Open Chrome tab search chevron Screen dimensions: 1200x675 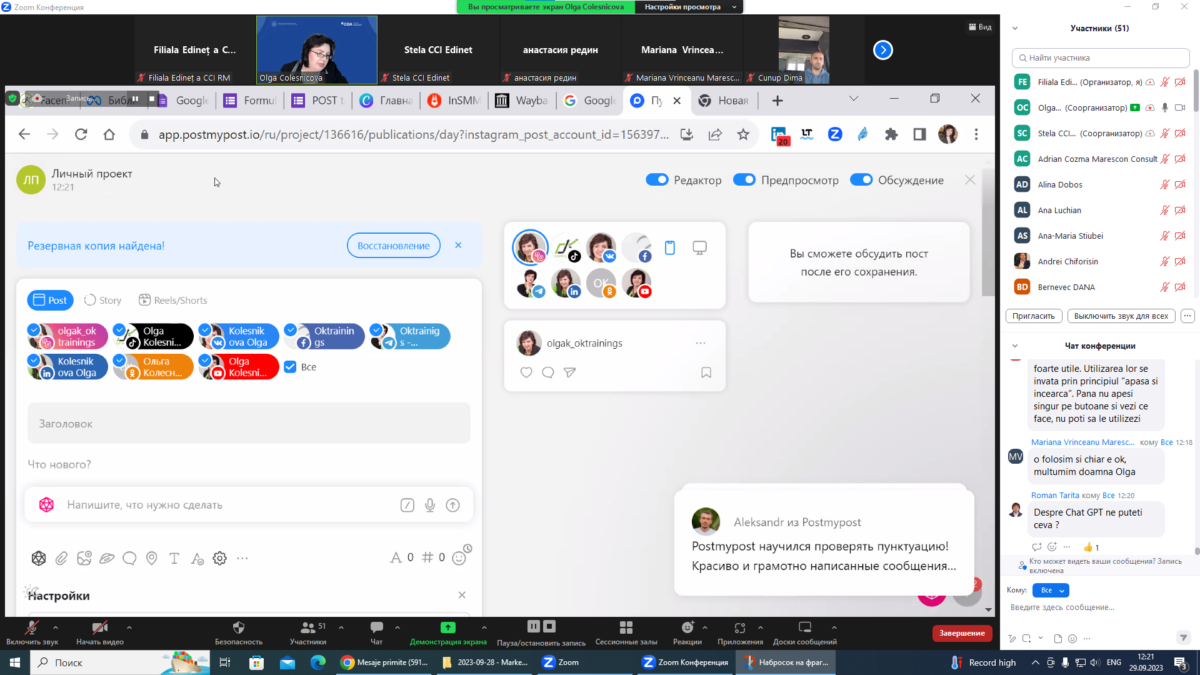coord(854,99)
